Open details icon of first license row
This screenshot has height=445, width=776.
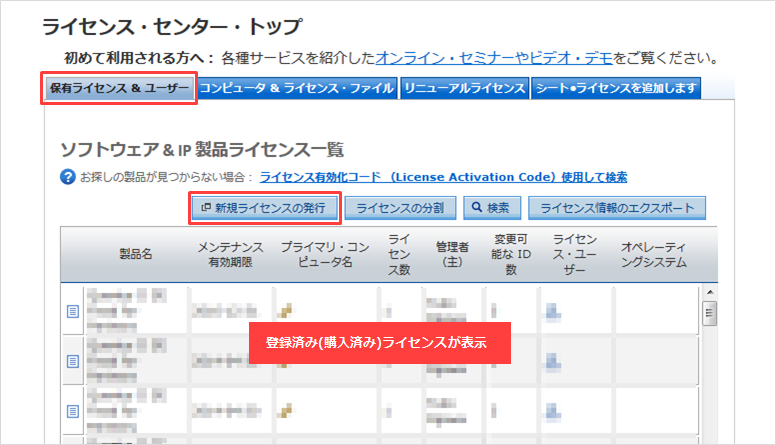[73, 311]
